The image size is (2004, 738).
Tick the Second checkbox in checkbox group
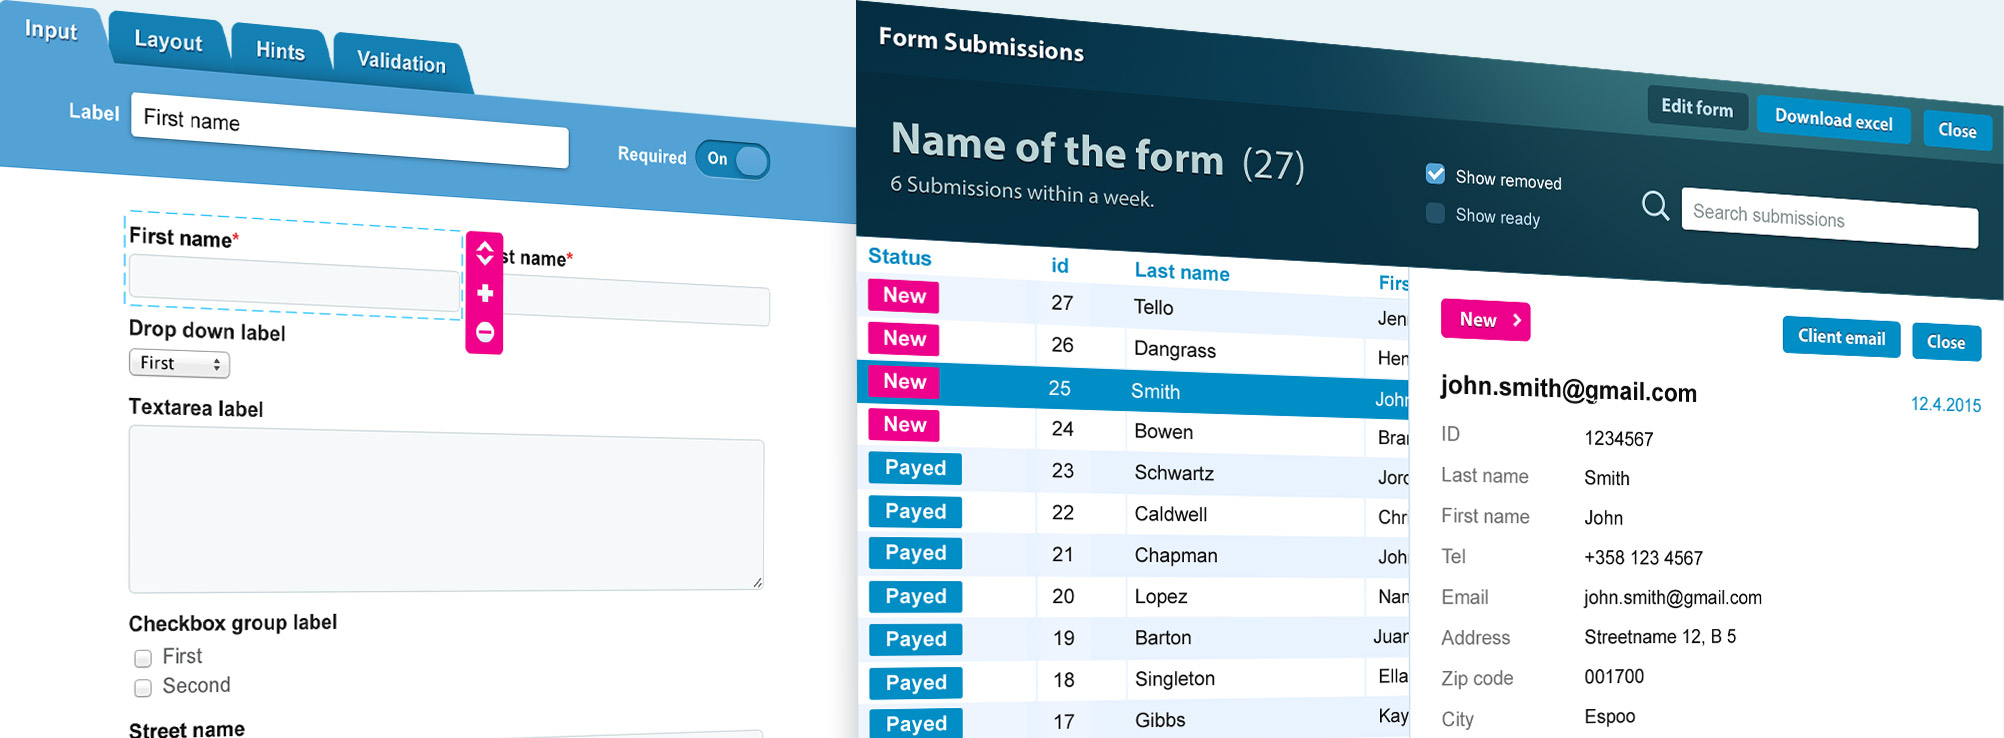pyautogui.click(x=143, y=688)
